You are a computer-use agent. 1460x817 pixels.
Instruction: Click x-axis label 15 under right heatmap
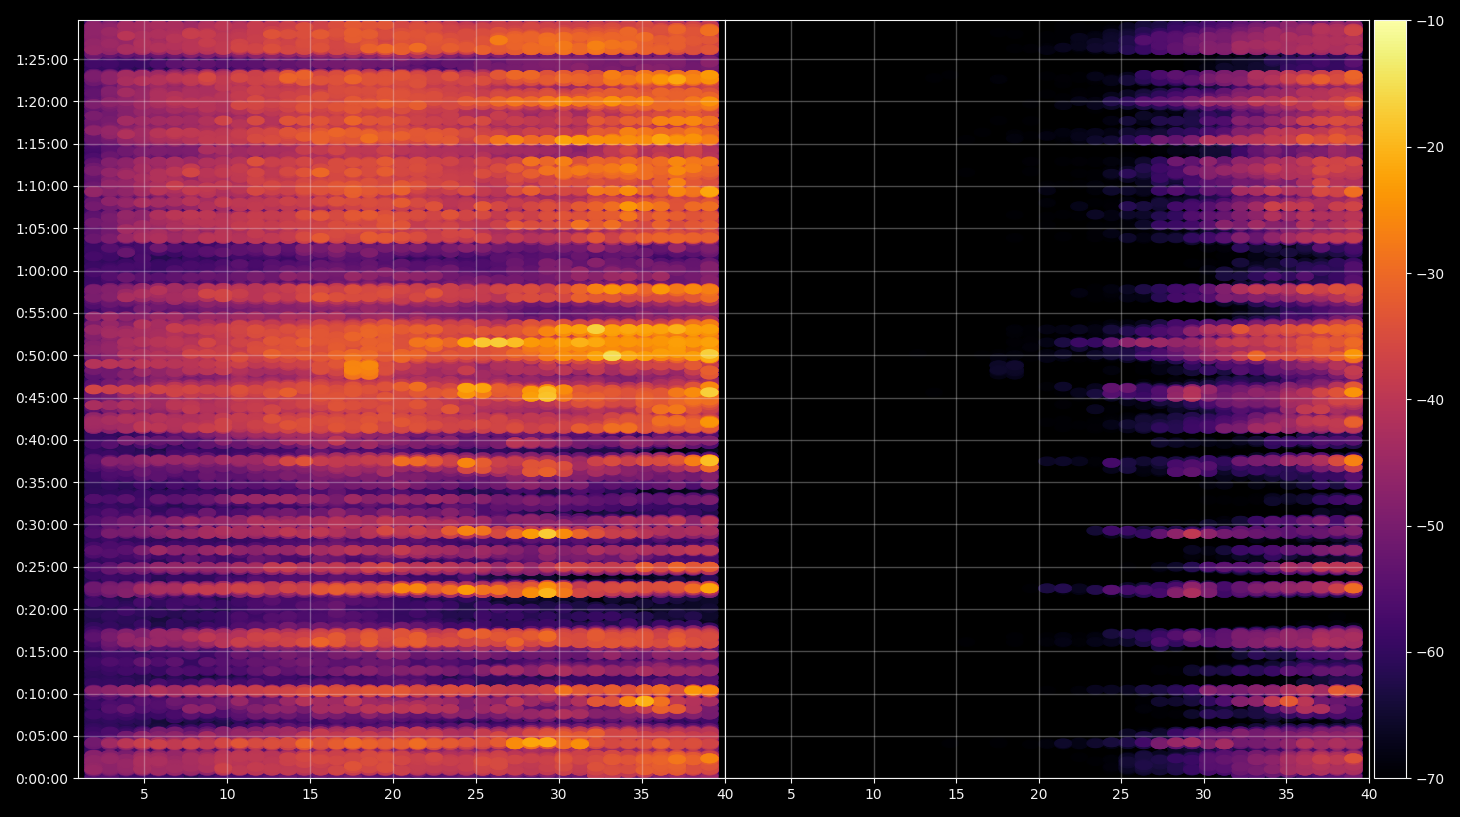coord(956,795)
